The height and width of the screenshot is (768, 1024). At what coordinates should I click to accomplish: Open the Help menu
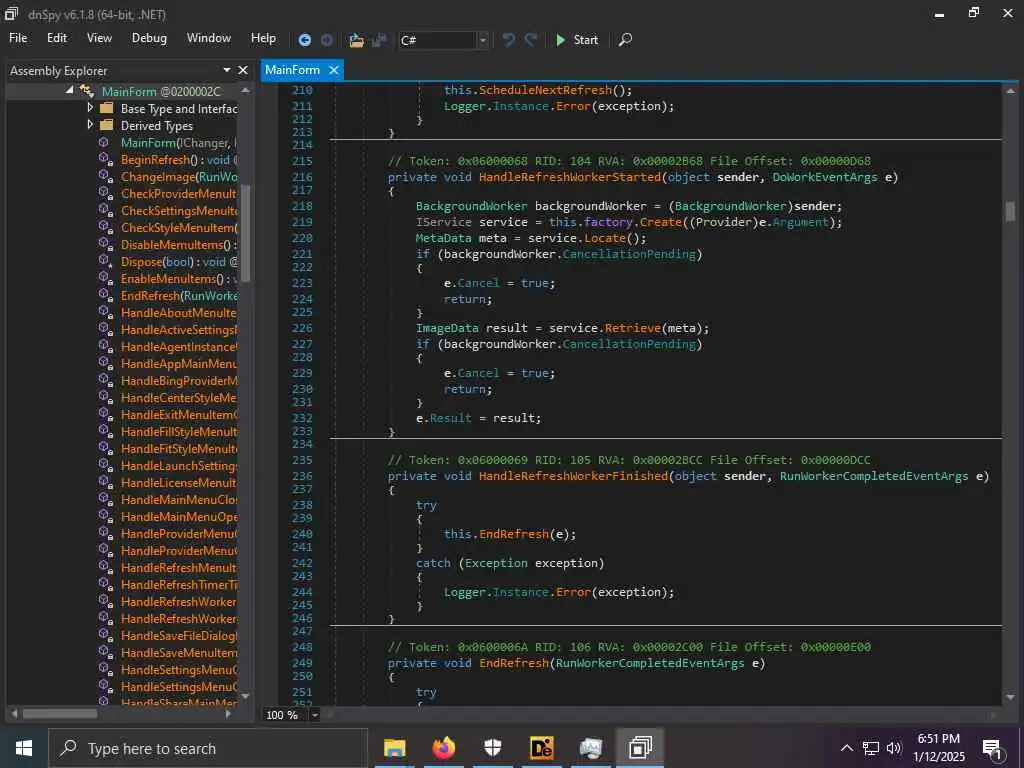tap(263, 38)
